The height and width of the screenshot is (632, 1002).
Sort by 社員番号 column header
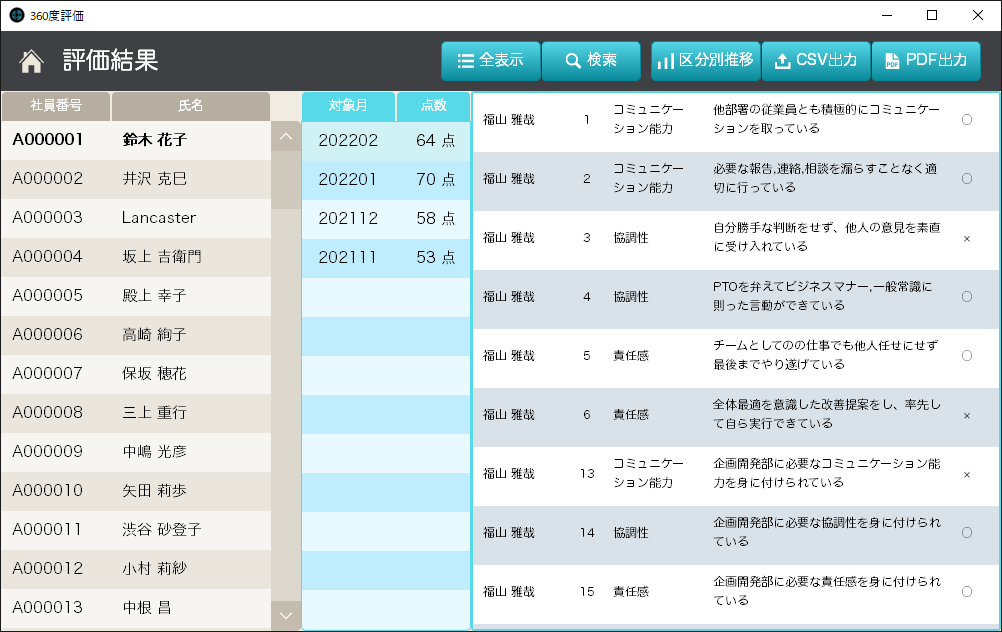tap(56, 106)
